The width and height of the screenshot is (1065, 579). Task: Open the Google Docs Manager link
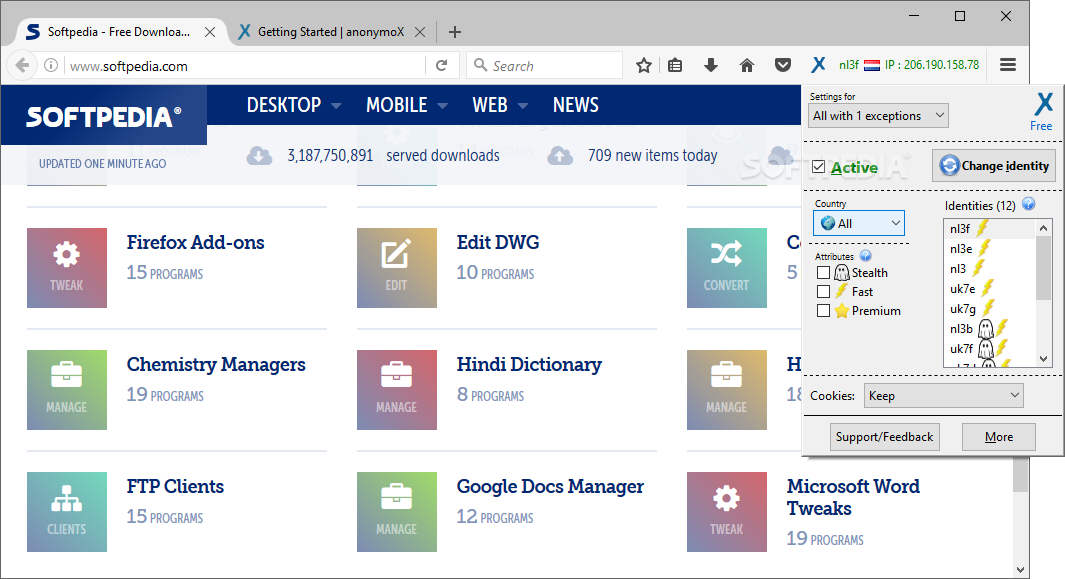point(550,487)
